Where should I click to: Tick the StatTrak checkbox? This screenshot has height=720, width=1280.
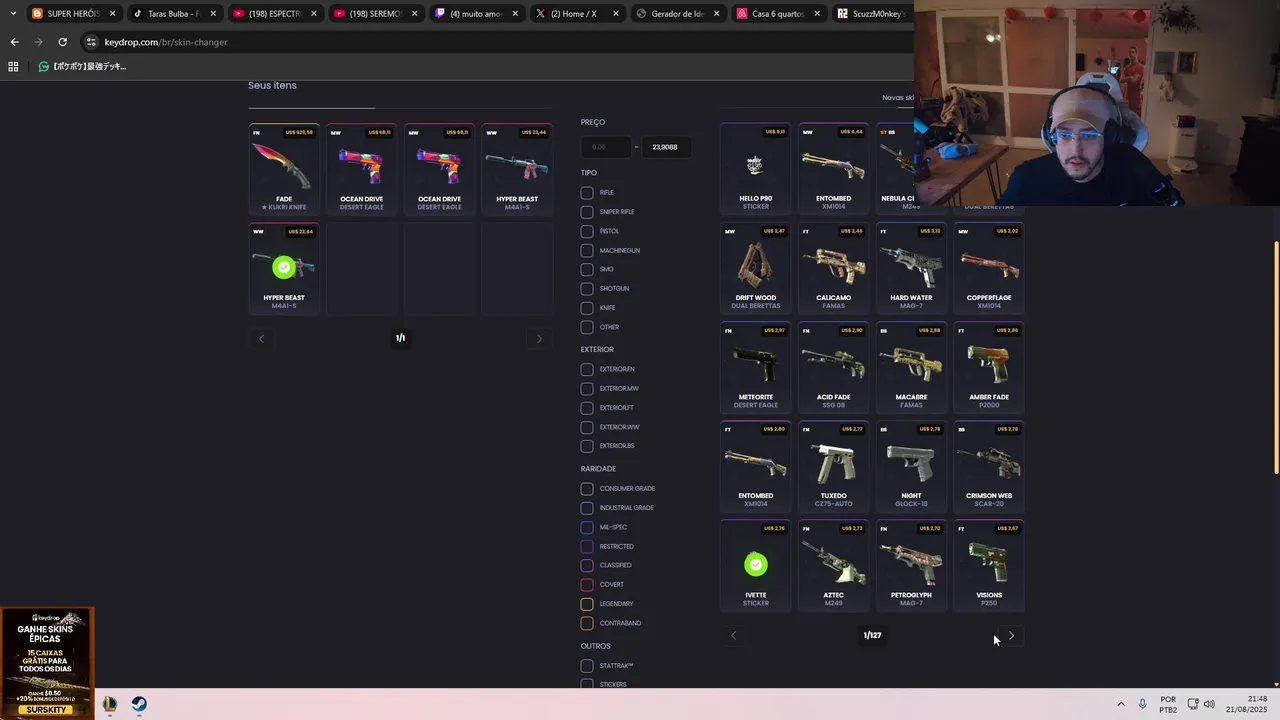587,666
